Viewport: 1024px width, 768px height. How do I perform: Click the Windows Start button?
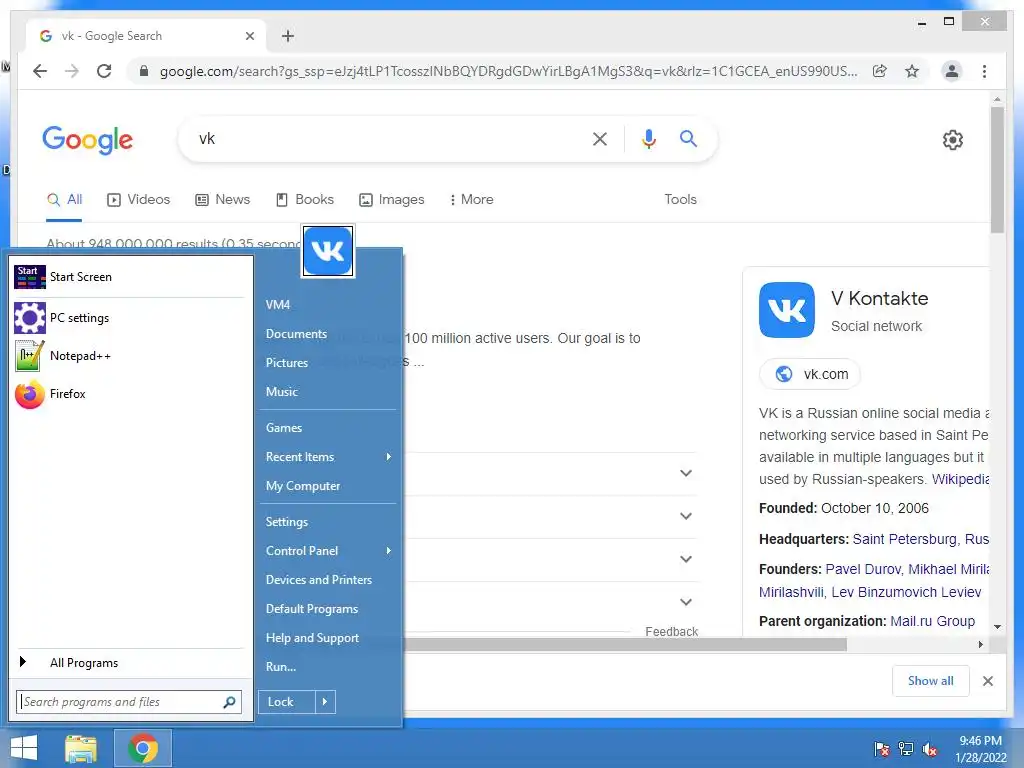[x=24, y=748]
